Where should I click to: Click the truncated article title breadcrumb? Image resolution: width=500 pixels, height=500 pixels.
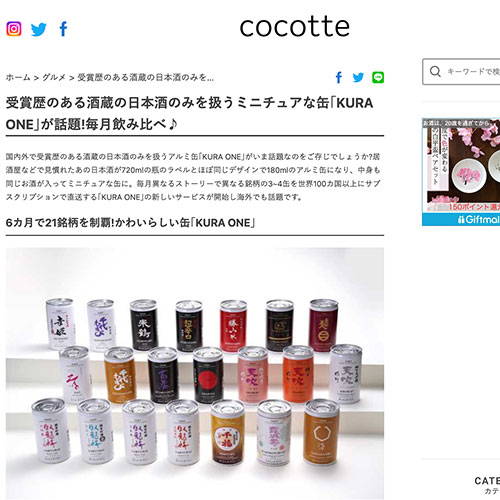tap(146, 77)
